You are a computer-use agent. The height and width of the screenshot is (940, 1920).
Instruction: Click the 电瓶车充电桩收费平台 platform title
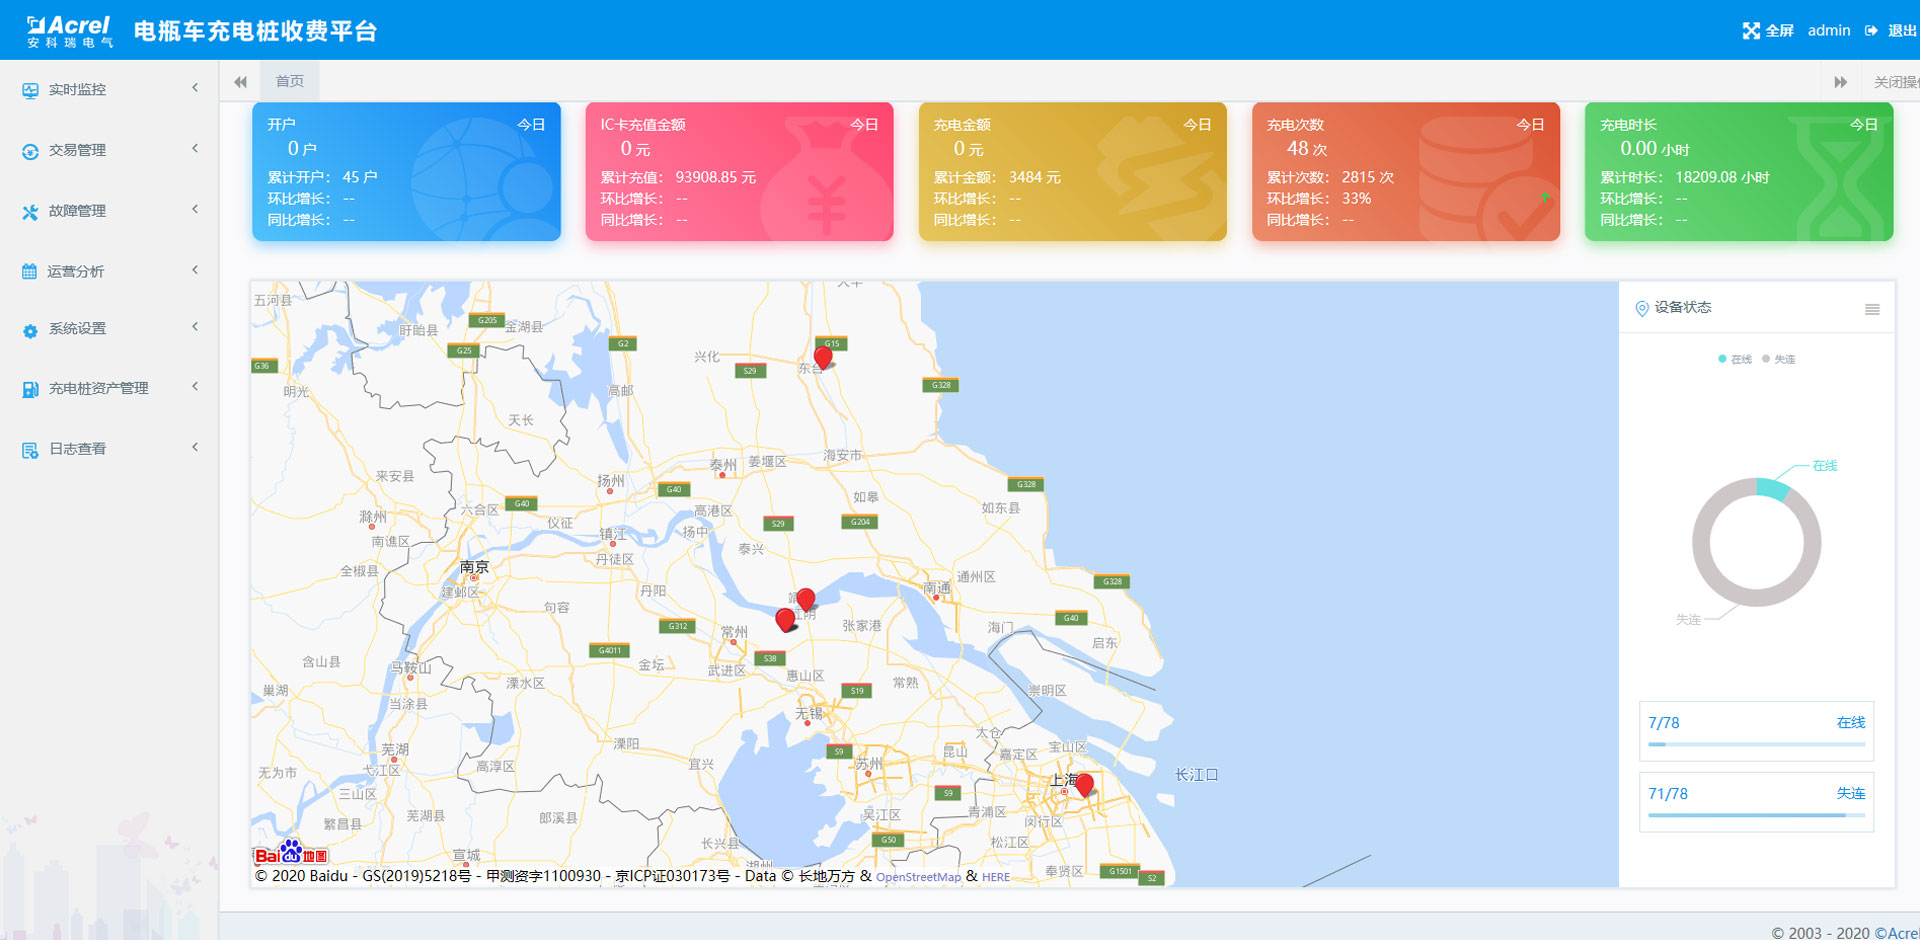coord(255,31)
